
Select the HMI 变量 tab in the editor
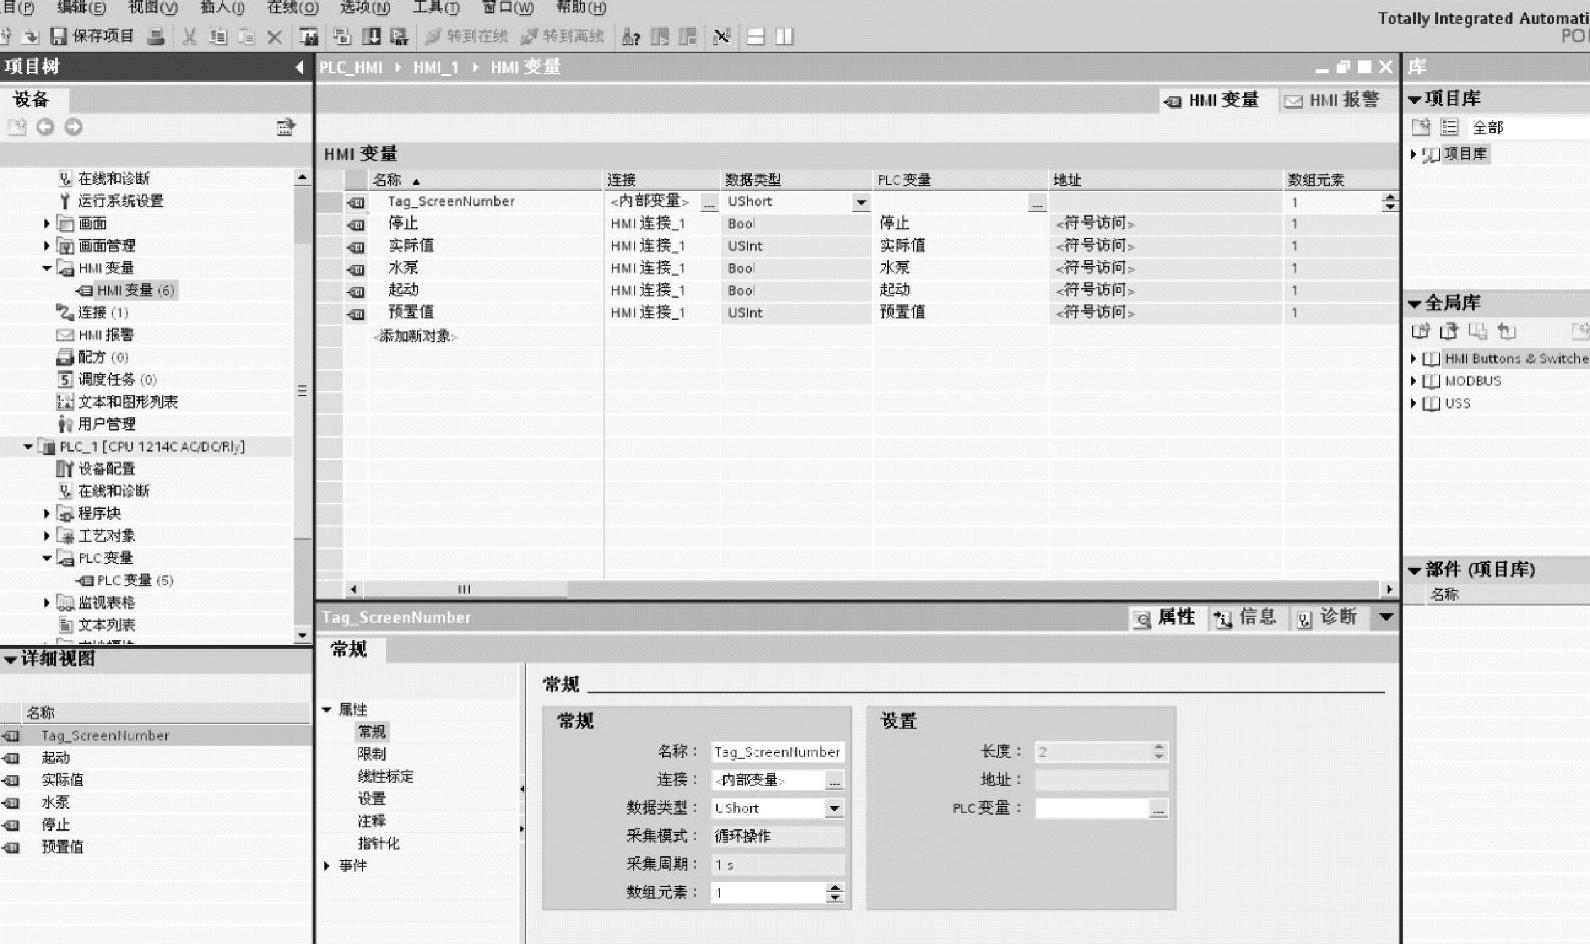[1212, 100]
